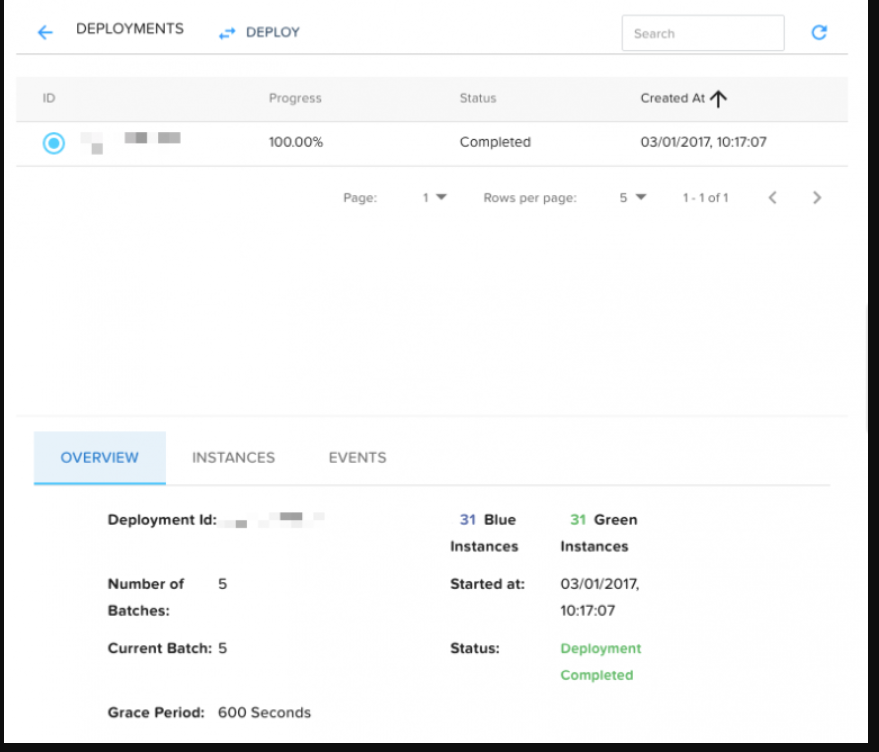Image resolution: width=879 pixels, height=752 pixels.
Task: Open the Events tab
Action: coord(357,458)
